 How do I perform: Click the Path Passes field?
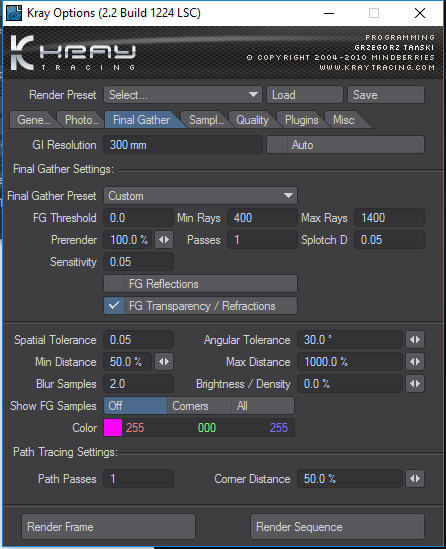[x=138, y=479]
